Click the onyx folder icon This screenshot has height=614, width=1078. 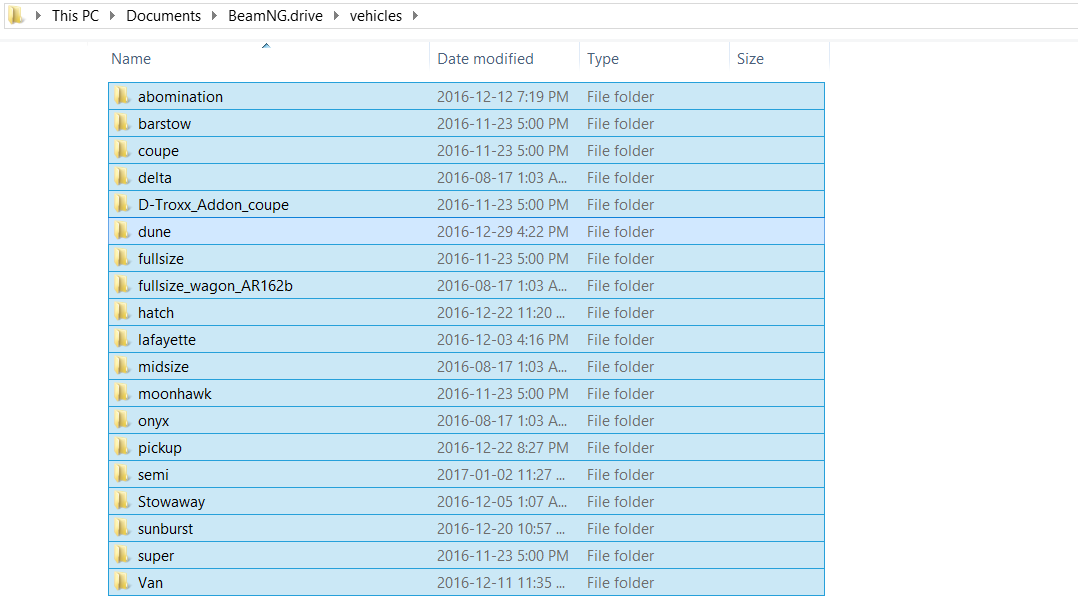(122, 420)
